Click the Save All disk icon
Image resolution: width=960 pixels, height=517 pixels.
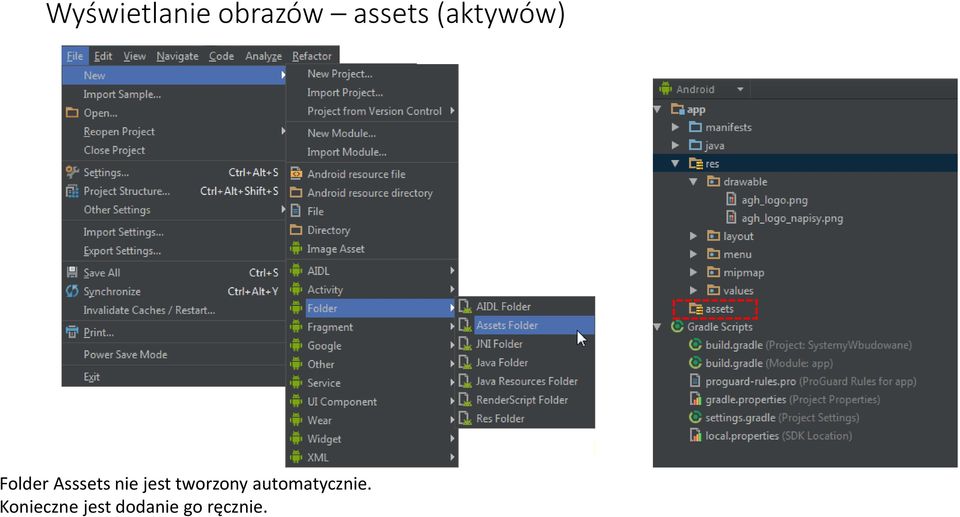pos(72,272)
